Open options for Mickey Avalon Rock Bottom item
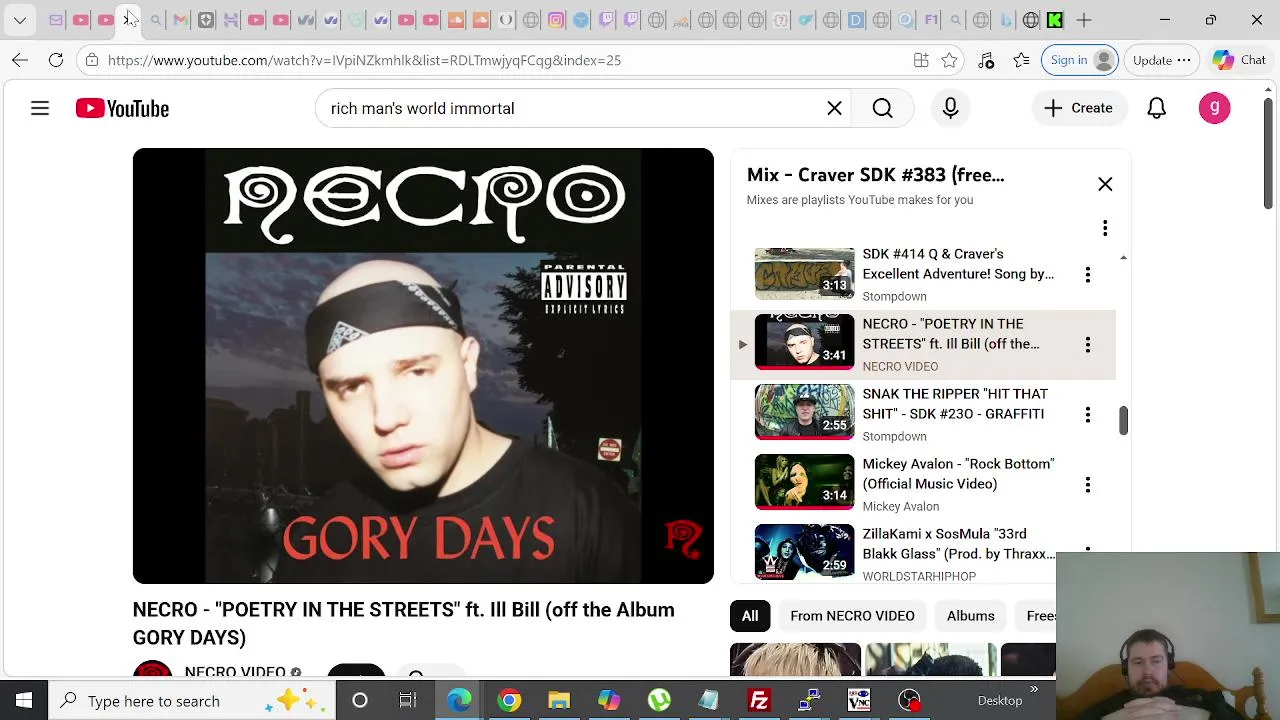The width and height of the screenshot is (1280, 720). point(1087,484)
